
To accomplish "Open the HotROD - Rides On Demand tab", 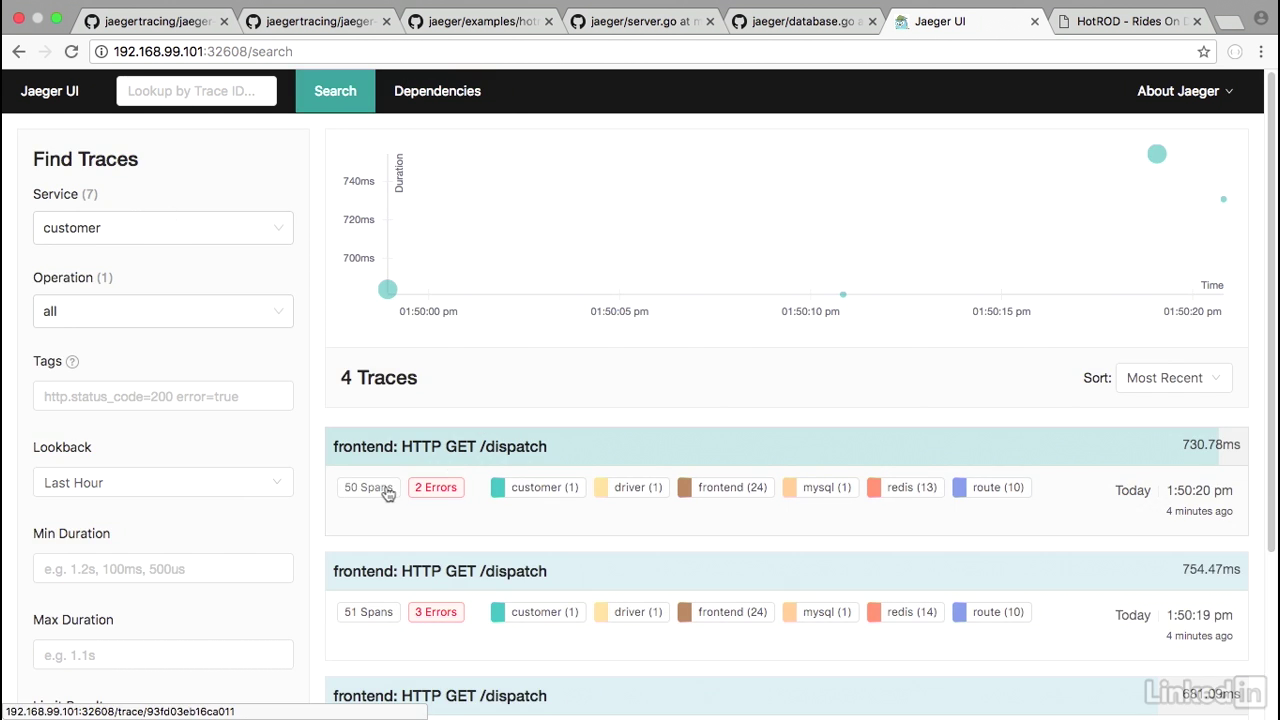I will pyautogui.click(x=1130, y=21).
